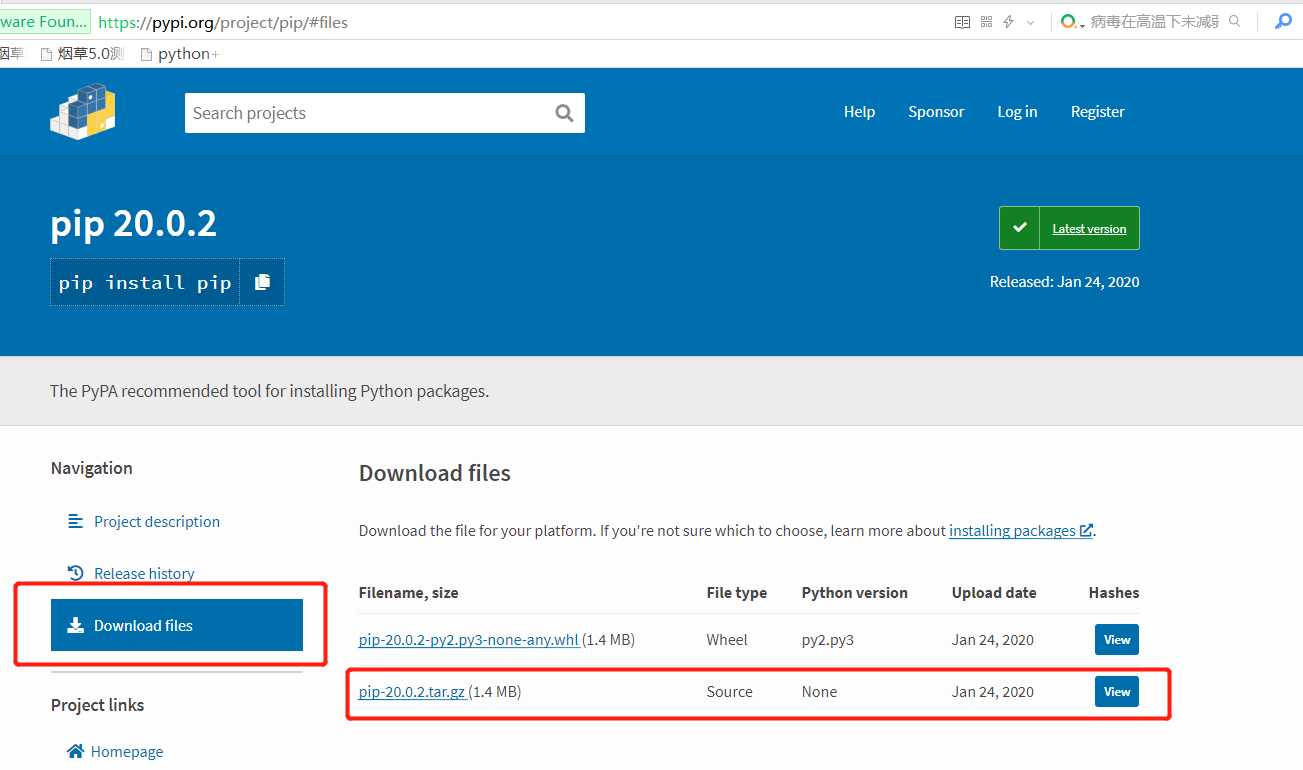The height and width of the screenshot is (770, 1303).
Task: Click the Release history clock icon
Action: [x=75, y=573]
